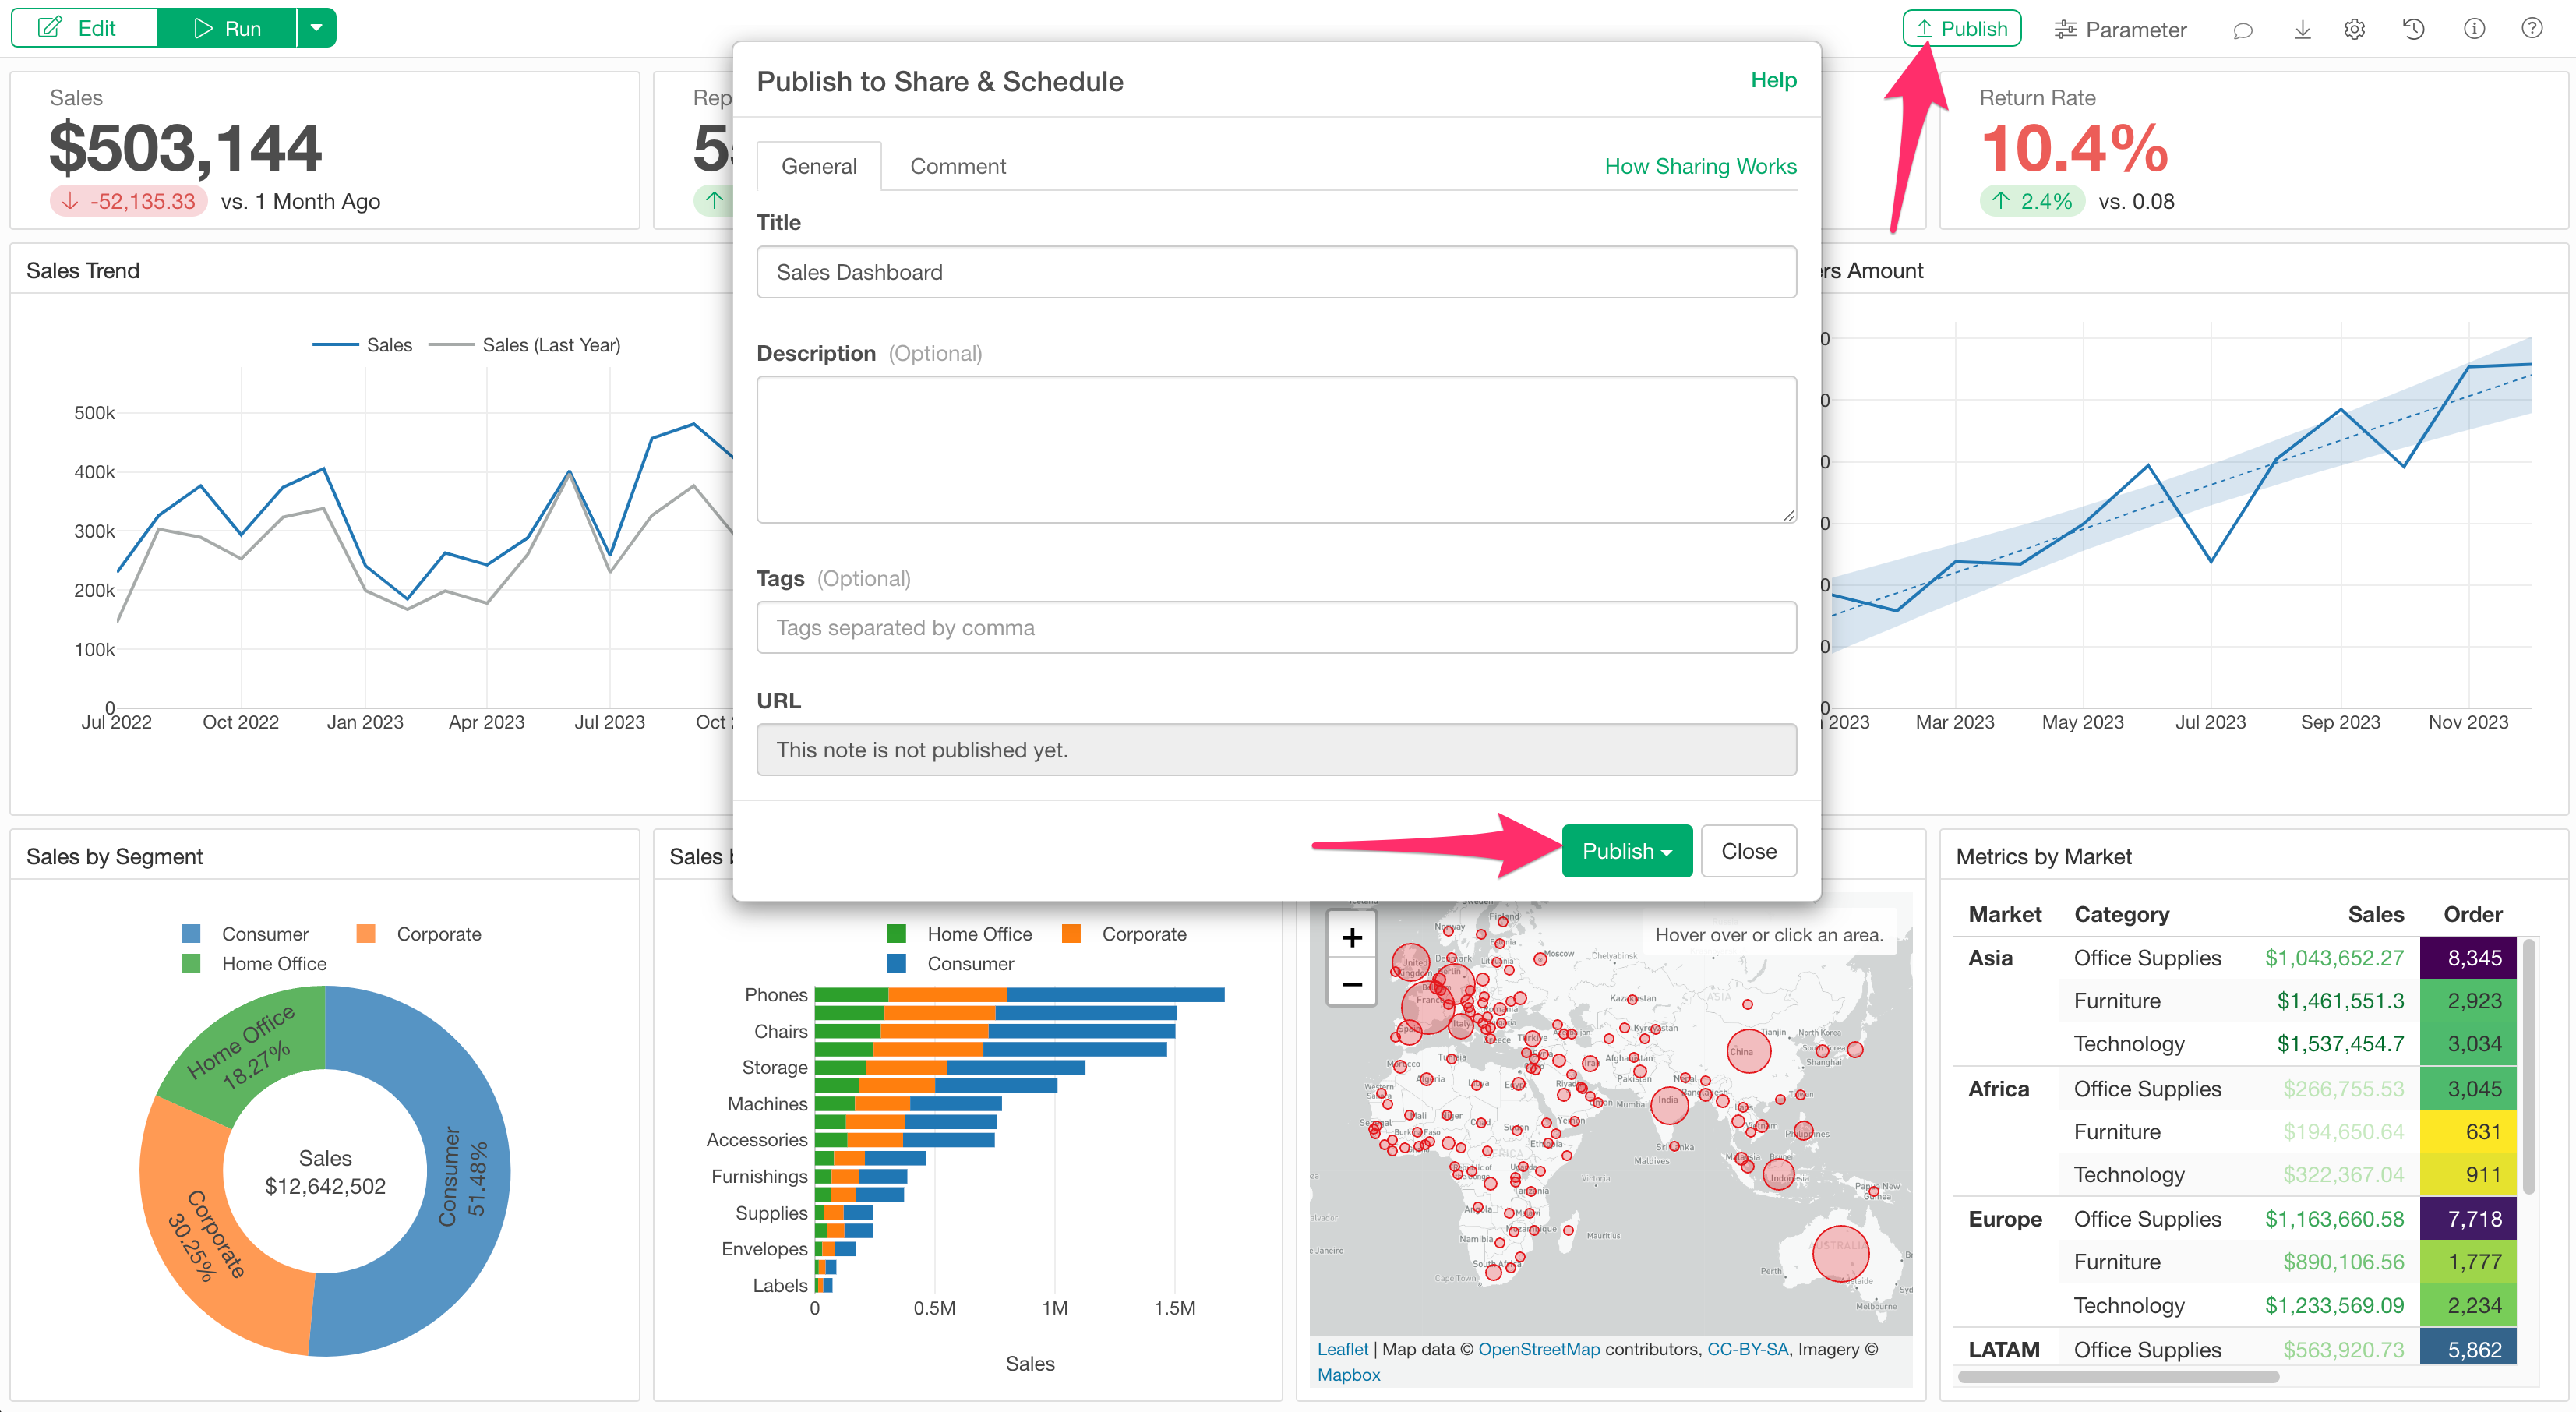Switch to the Comment tab
Viewport: 2576px width, 1412px height.
point(957,165)
